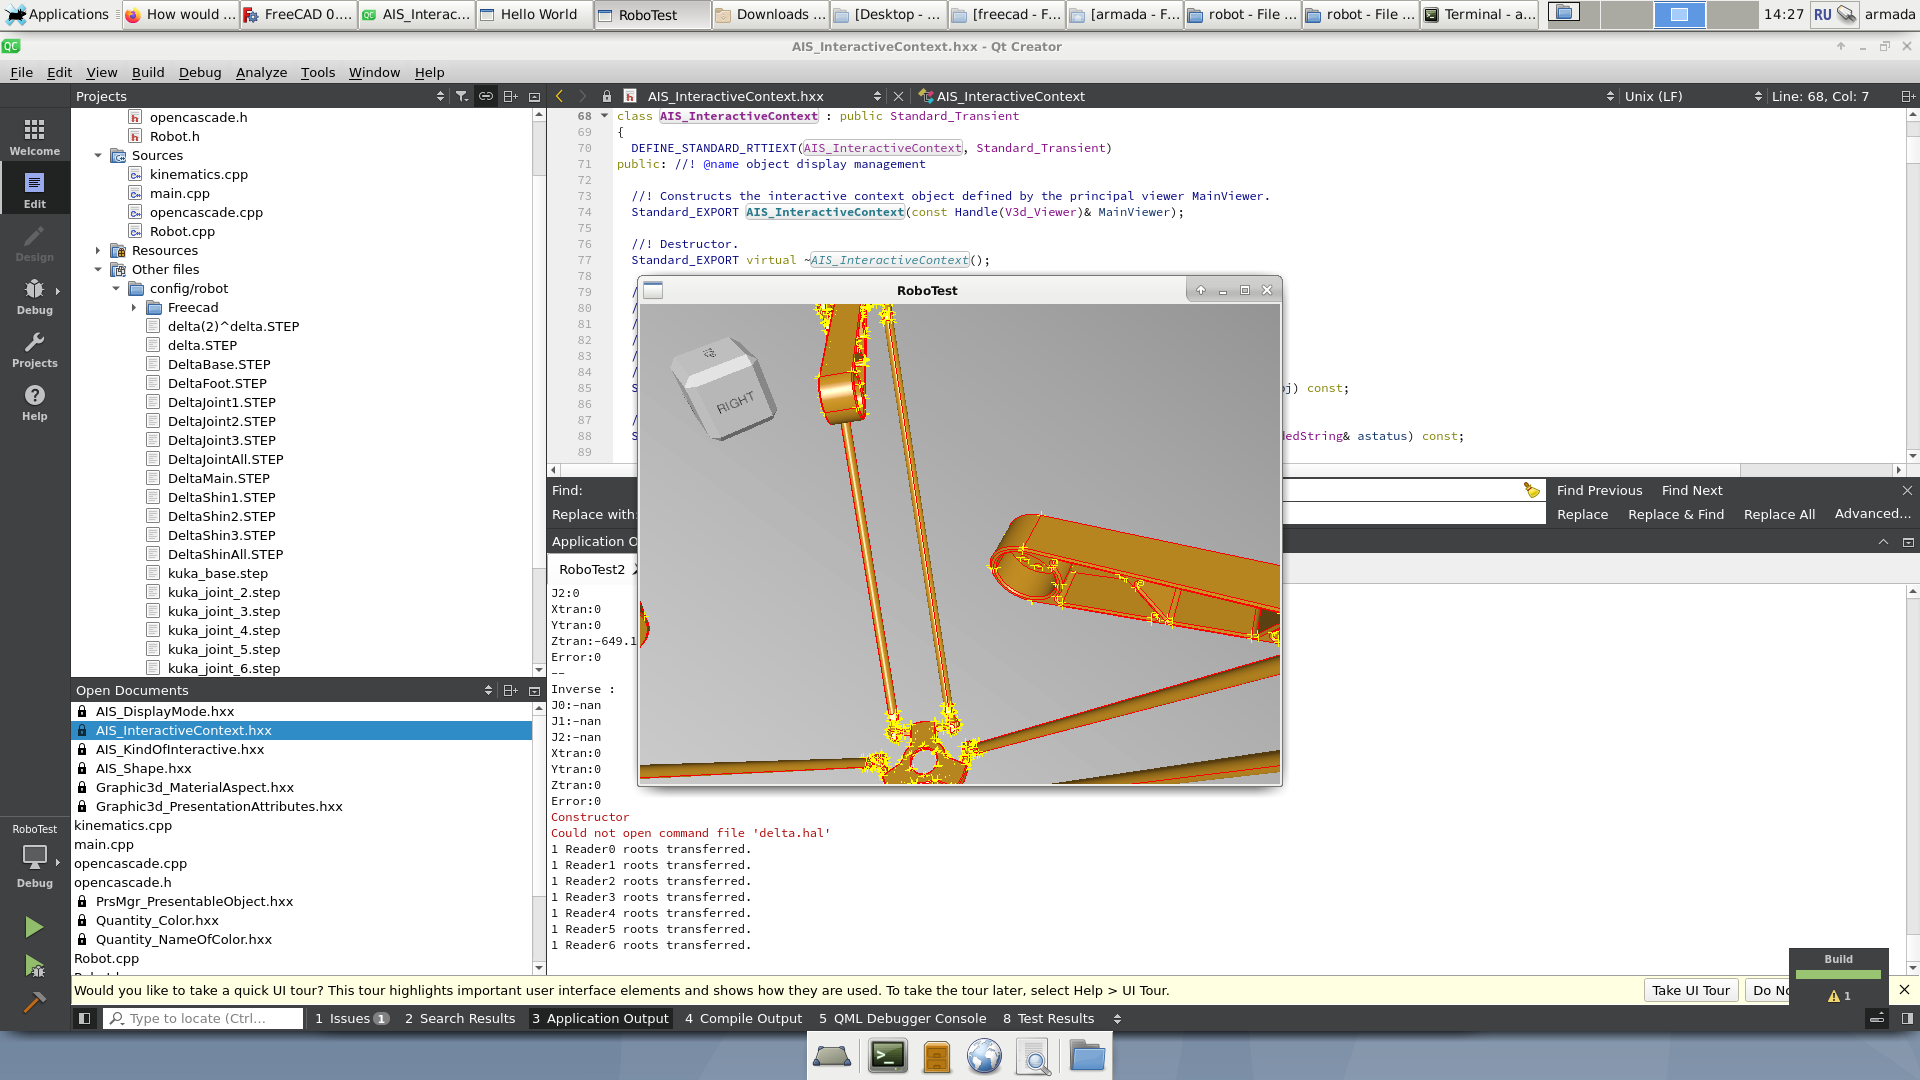Build the project with the hammer icon
This screenshot has height=1080, width=1920.
(x=34, y=1002)
